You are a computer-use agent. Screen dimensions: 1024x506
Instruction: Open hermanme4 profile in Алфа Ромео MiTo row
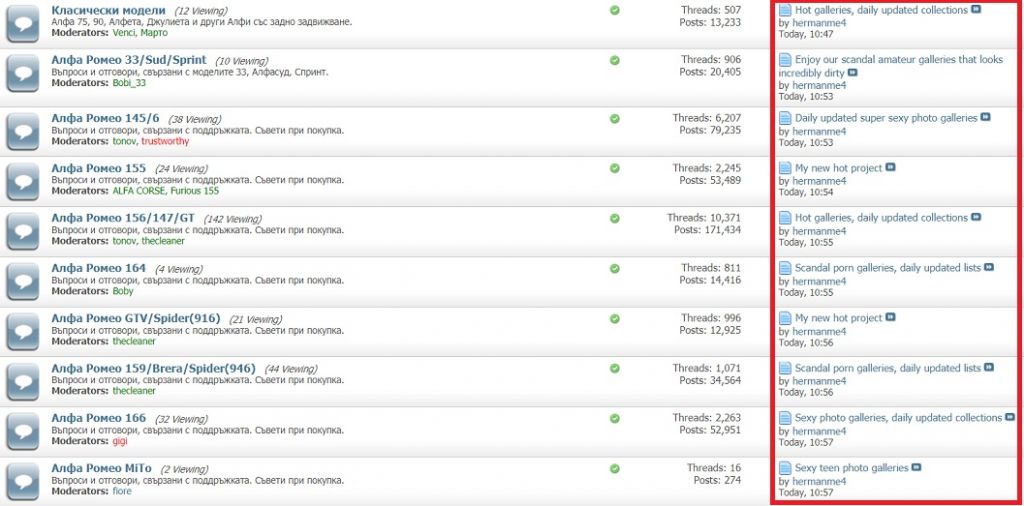tap(819, 481)
